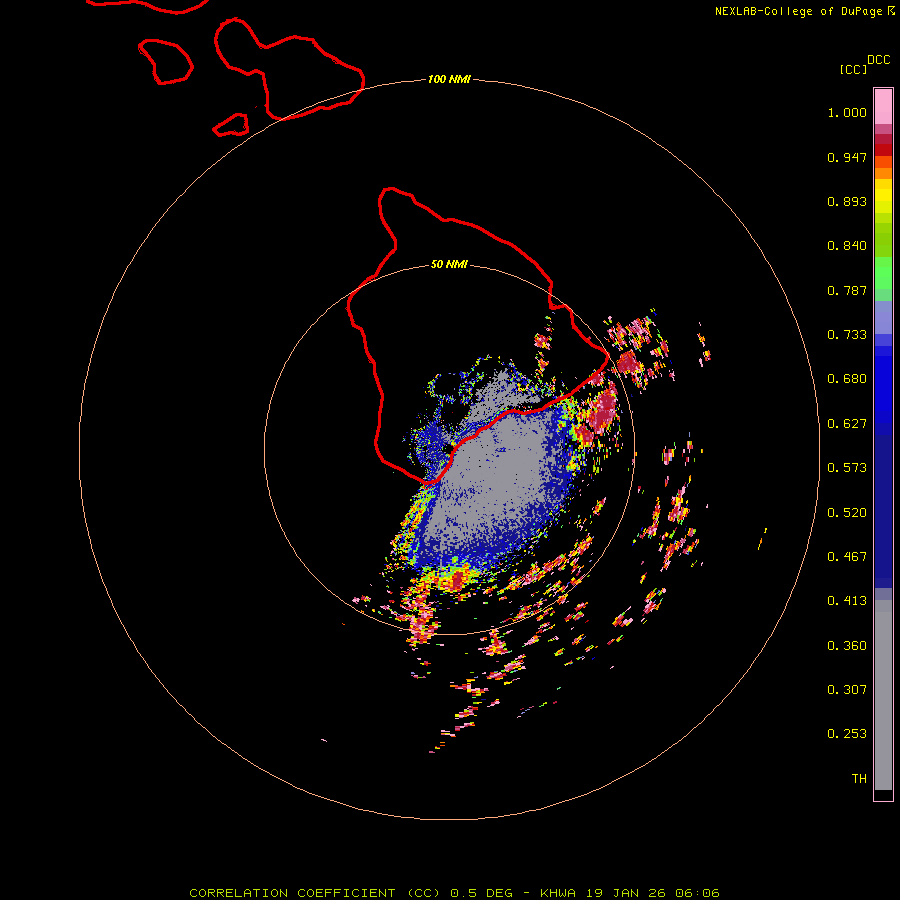Click the 0.840 scale value
This screenshot has height=900, width=900.
coord(847,246)
